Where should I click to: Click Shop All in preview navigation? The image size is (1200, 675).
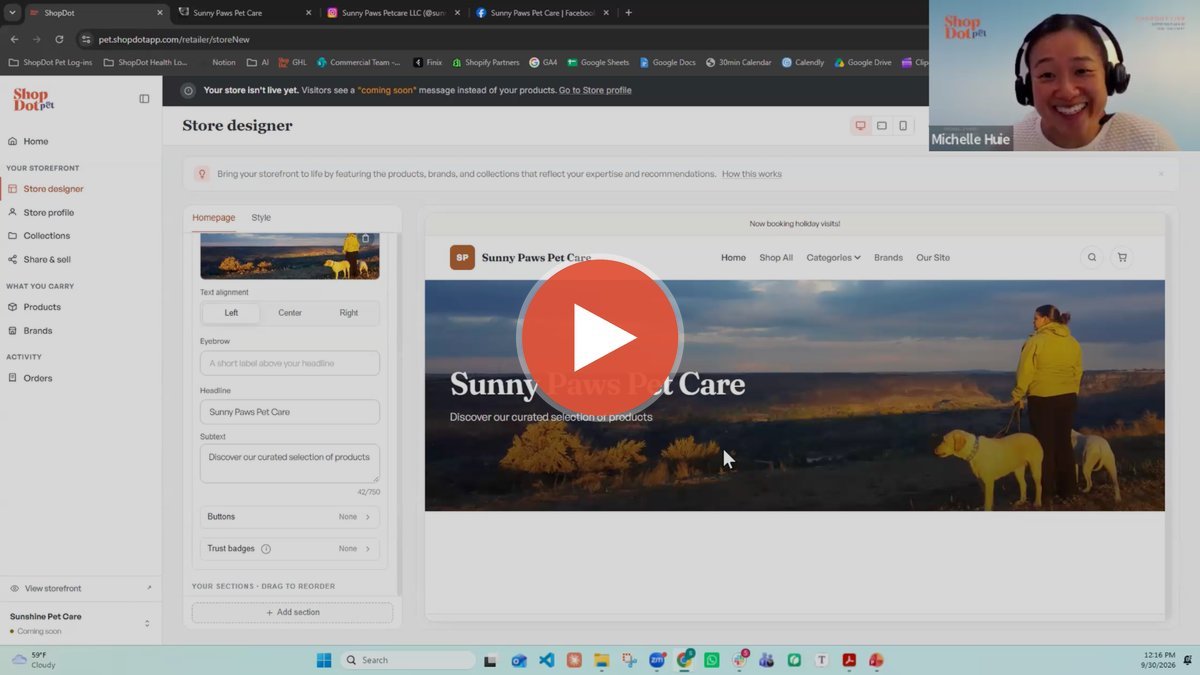point(776,258)
